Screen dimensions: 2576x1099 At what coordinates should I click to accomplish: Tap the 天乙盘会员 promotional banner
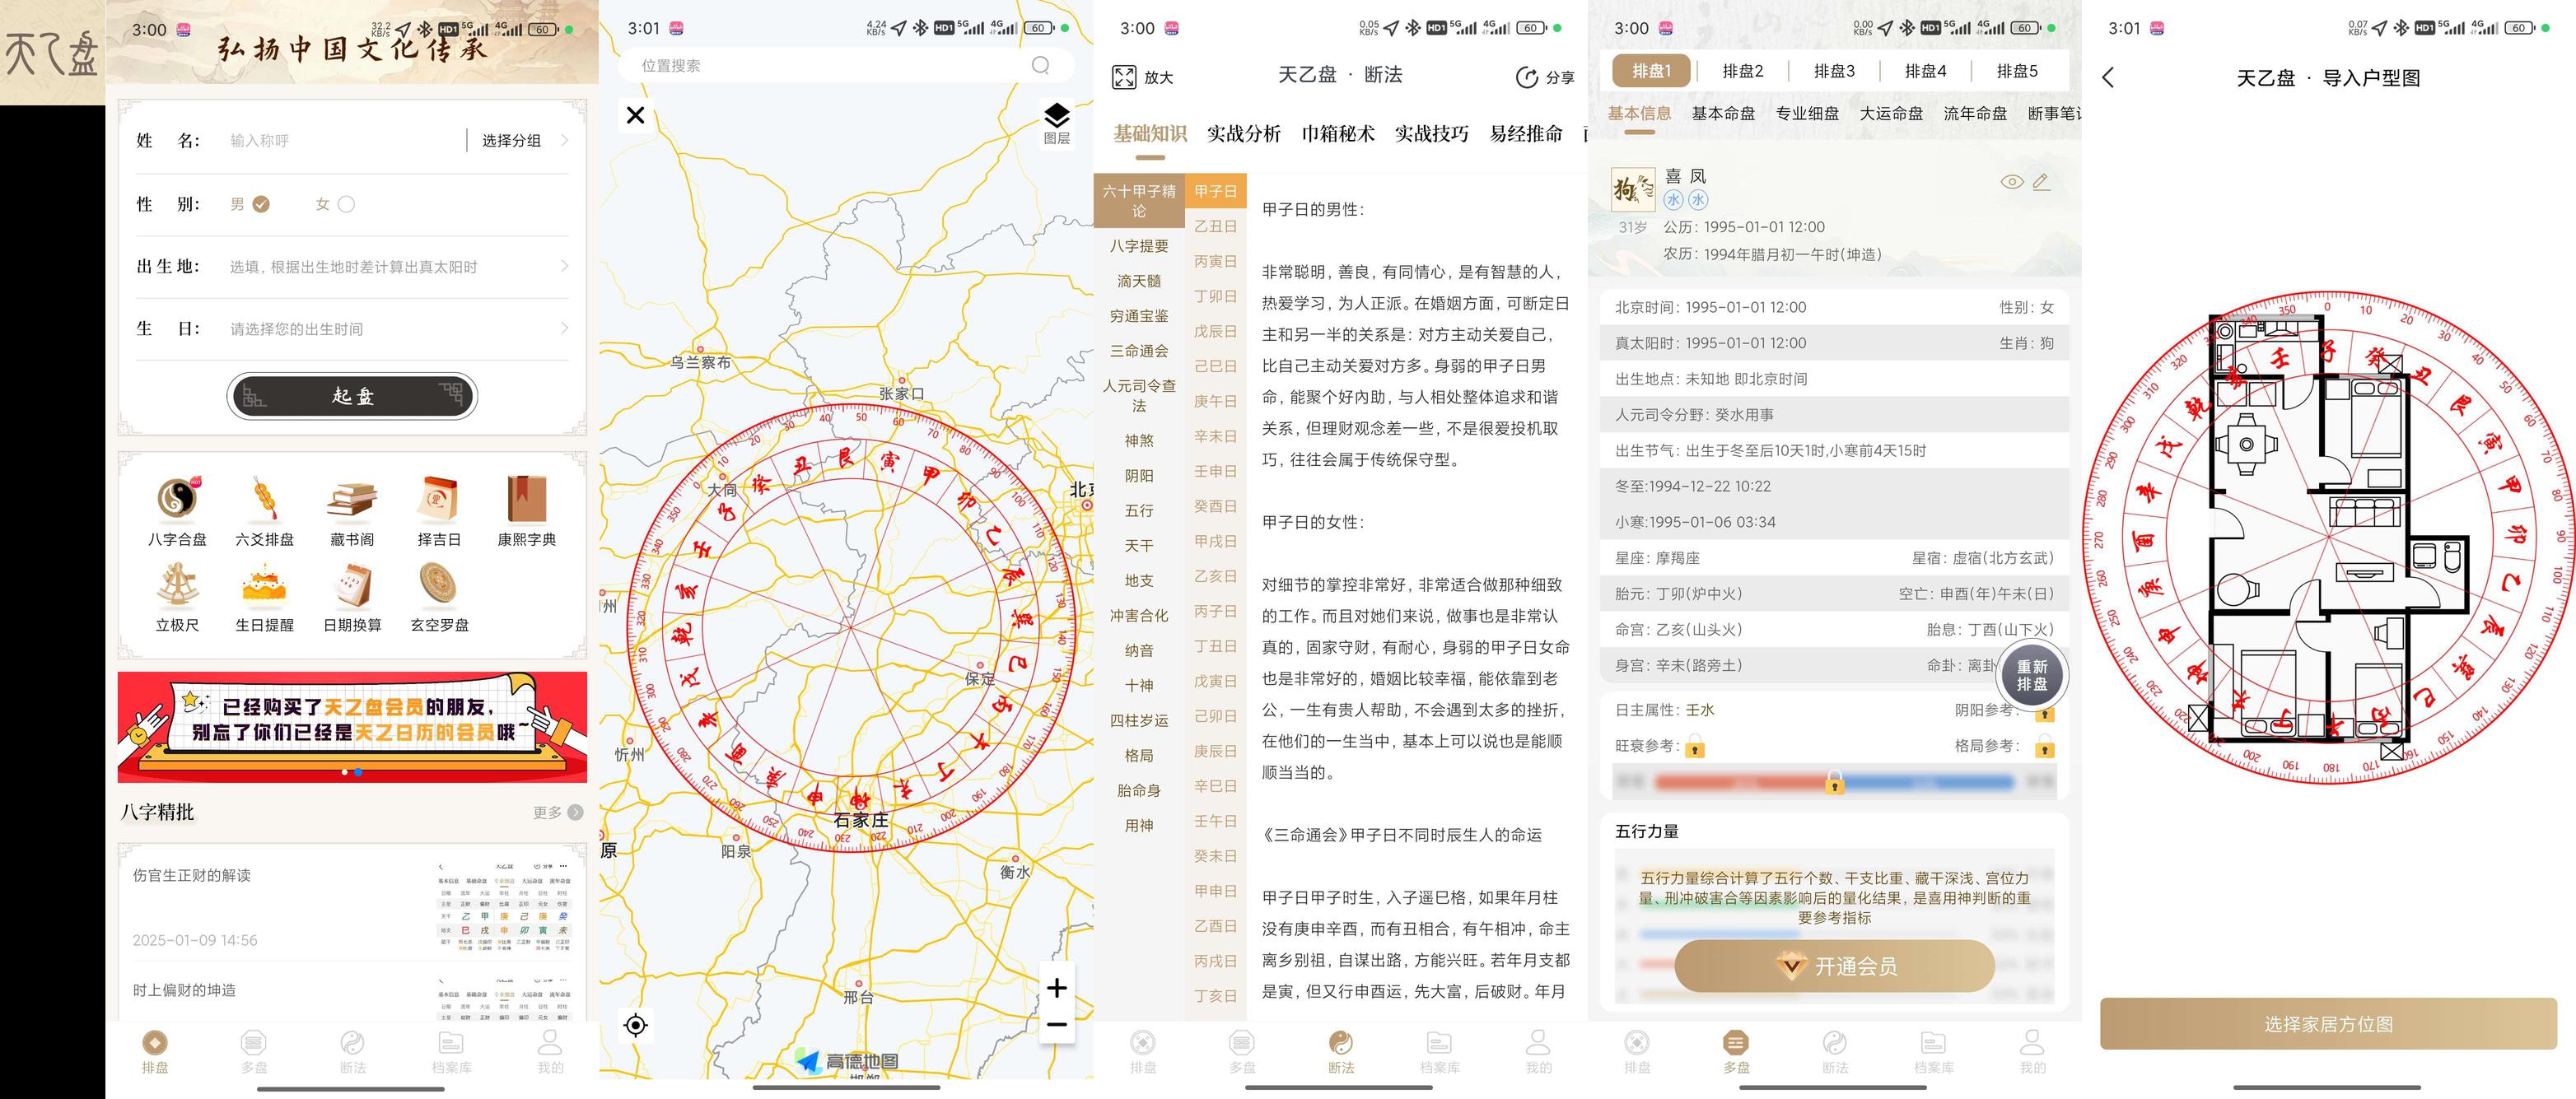pos(352,727)
